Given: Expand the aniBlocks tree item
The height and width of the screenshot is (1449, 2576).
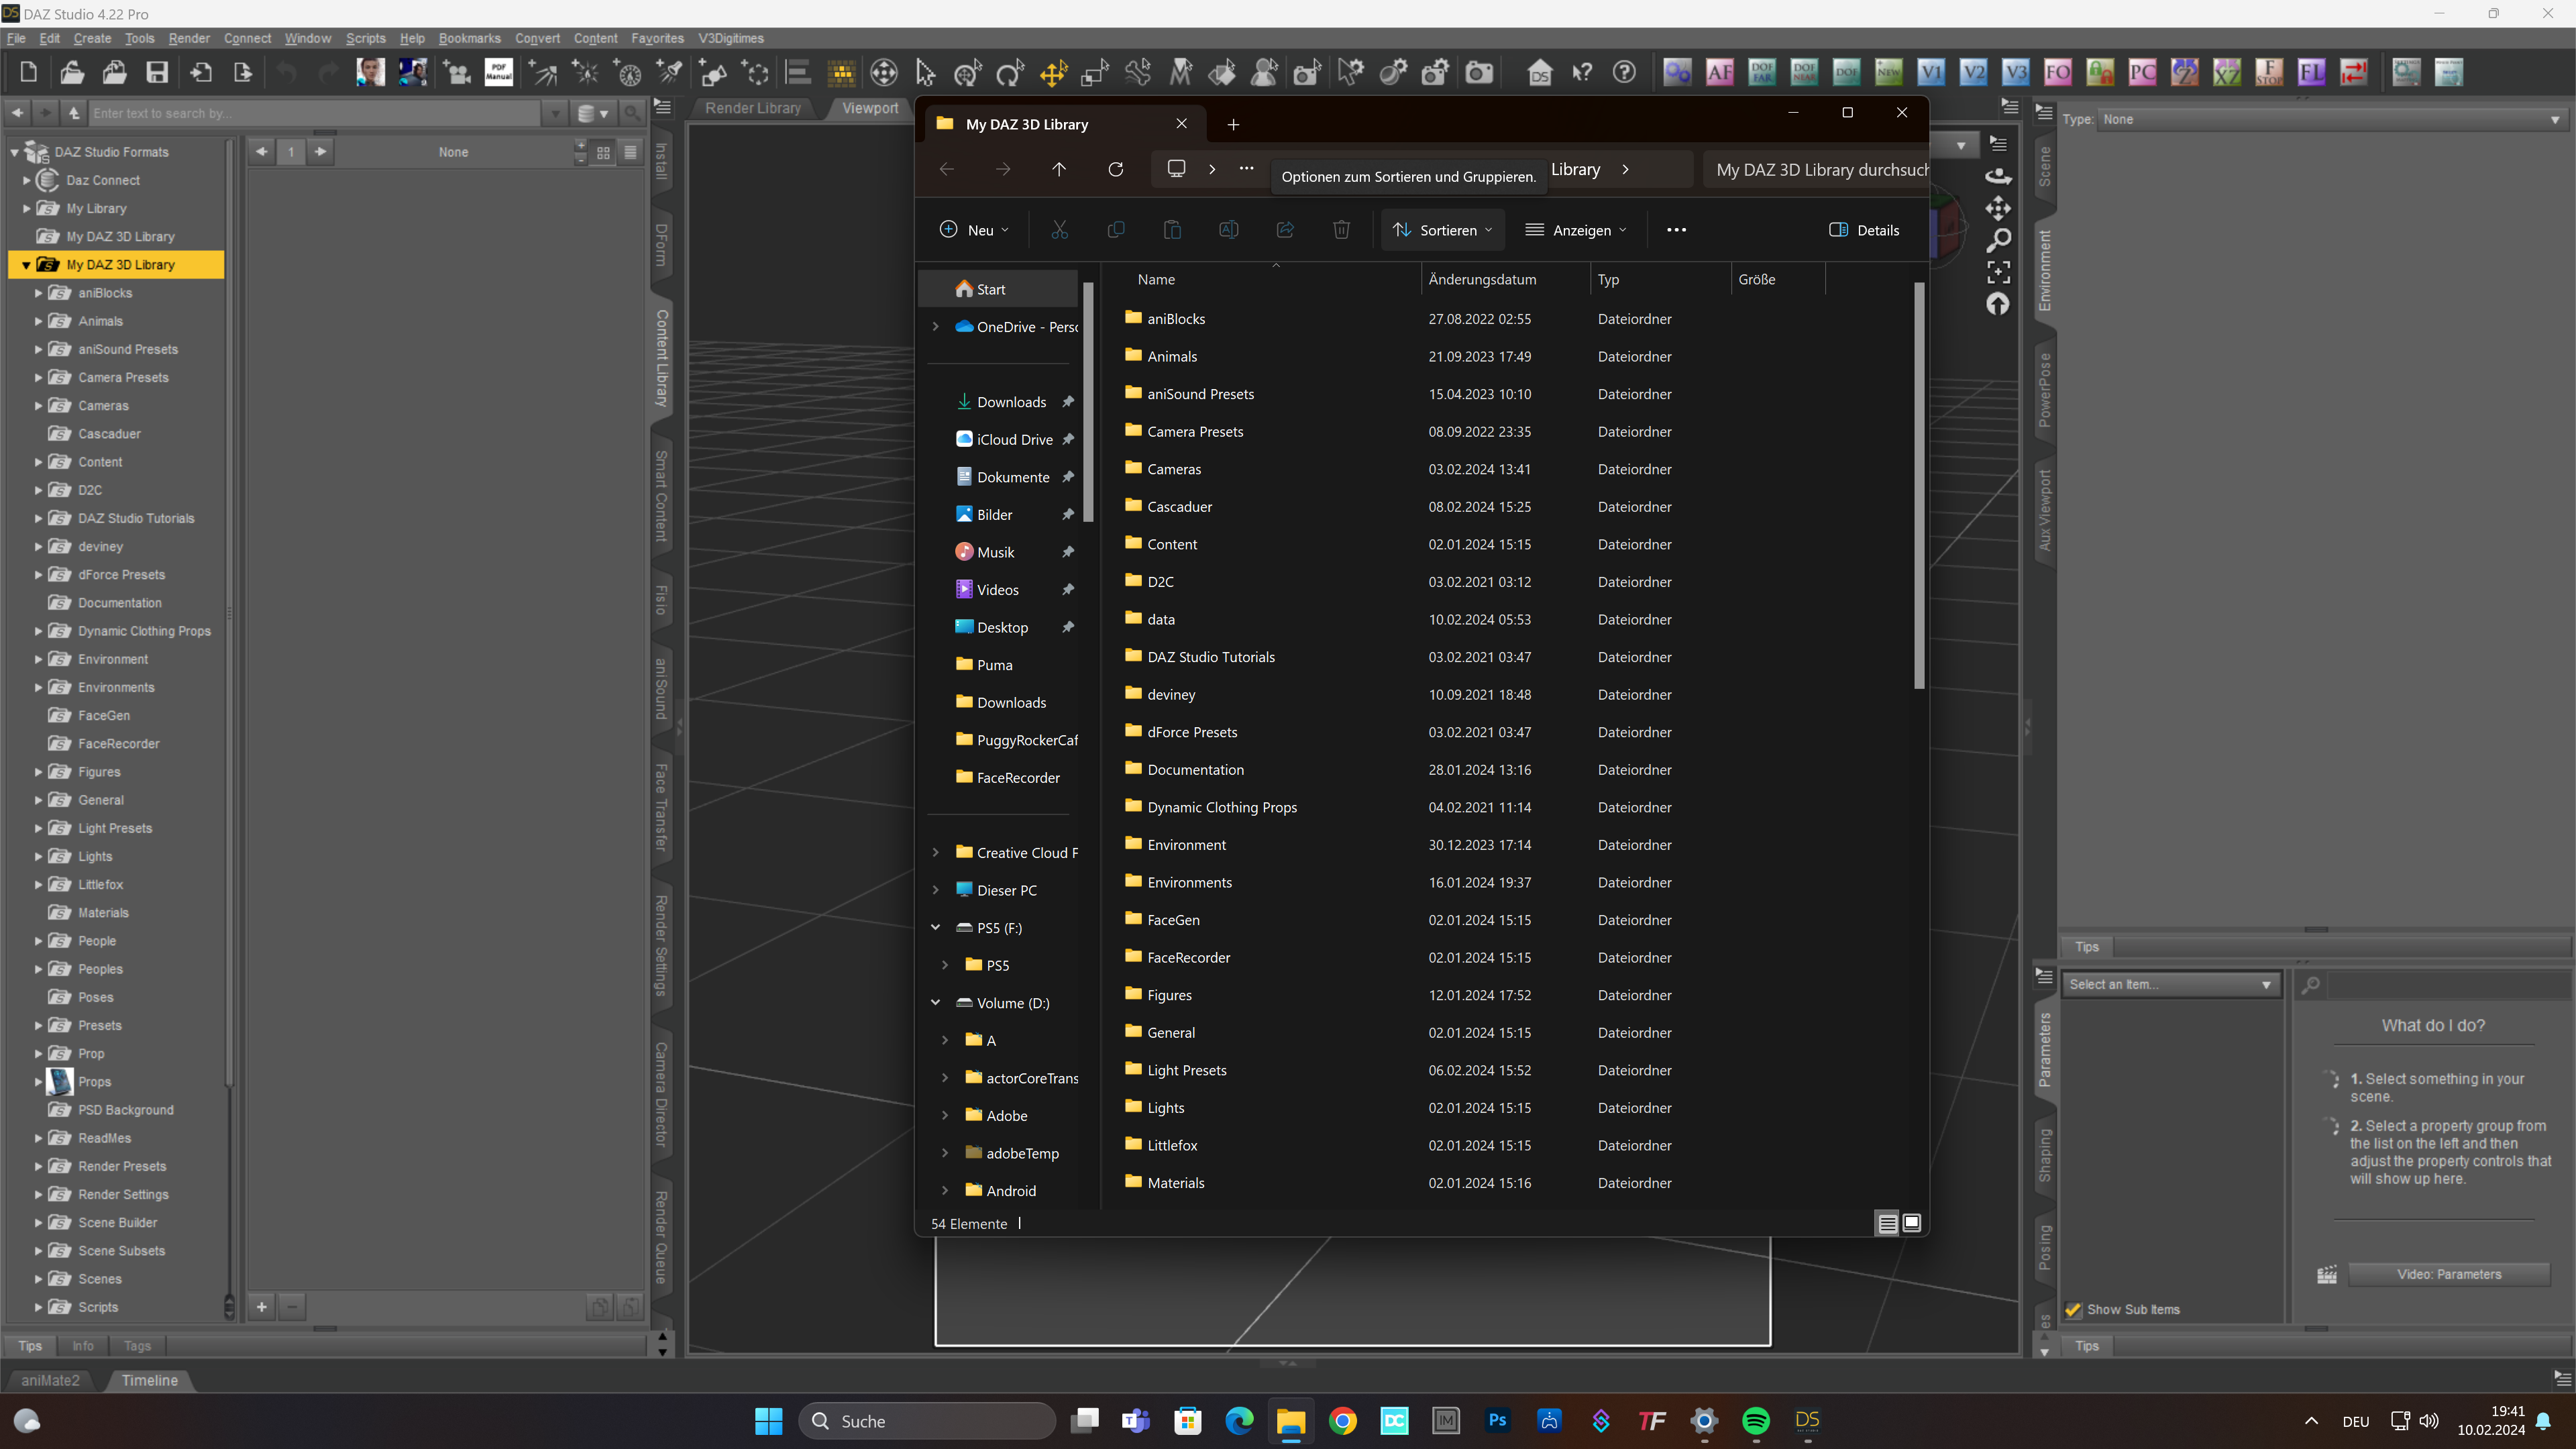Looking at the screenshot, I should coord(38,293).
